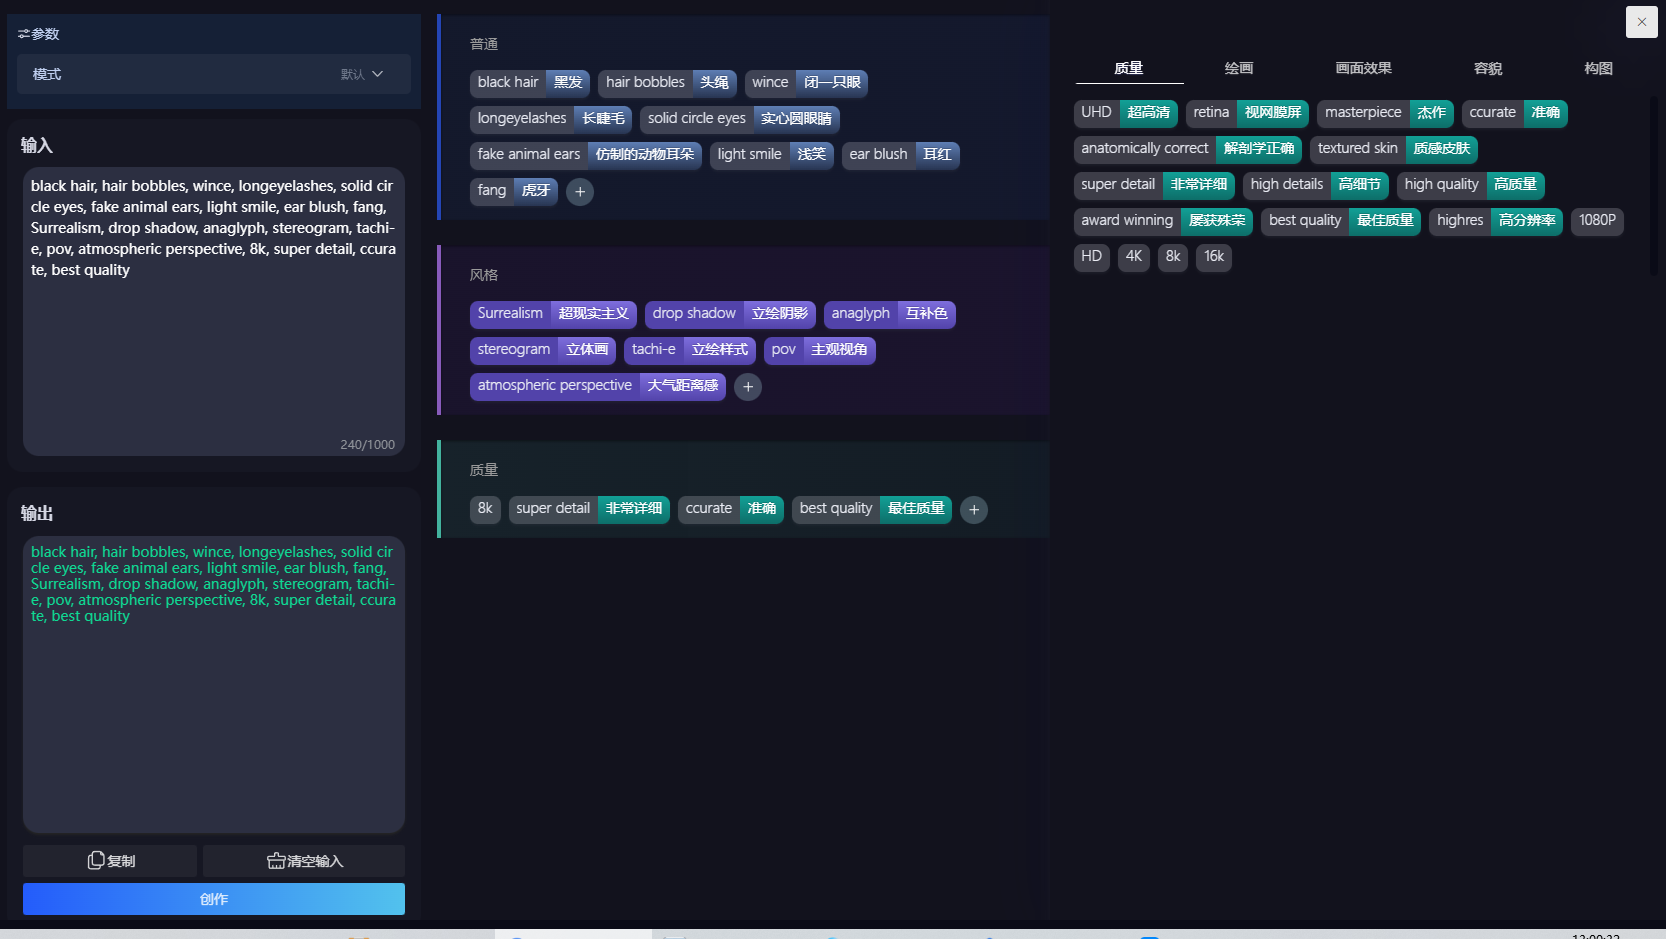The image size is (1666, 939).
Task: Click the plus button in the 风格 tag section
Action: pyautogui.click(x=748, y=387)
